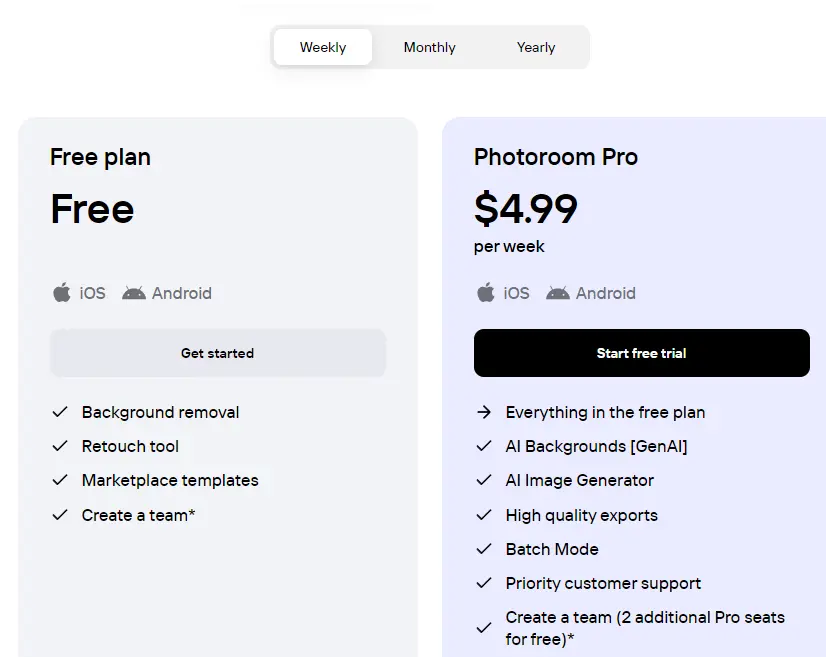
Task: Click the checkmark beside Priority customer support
Action: point(484,583)
